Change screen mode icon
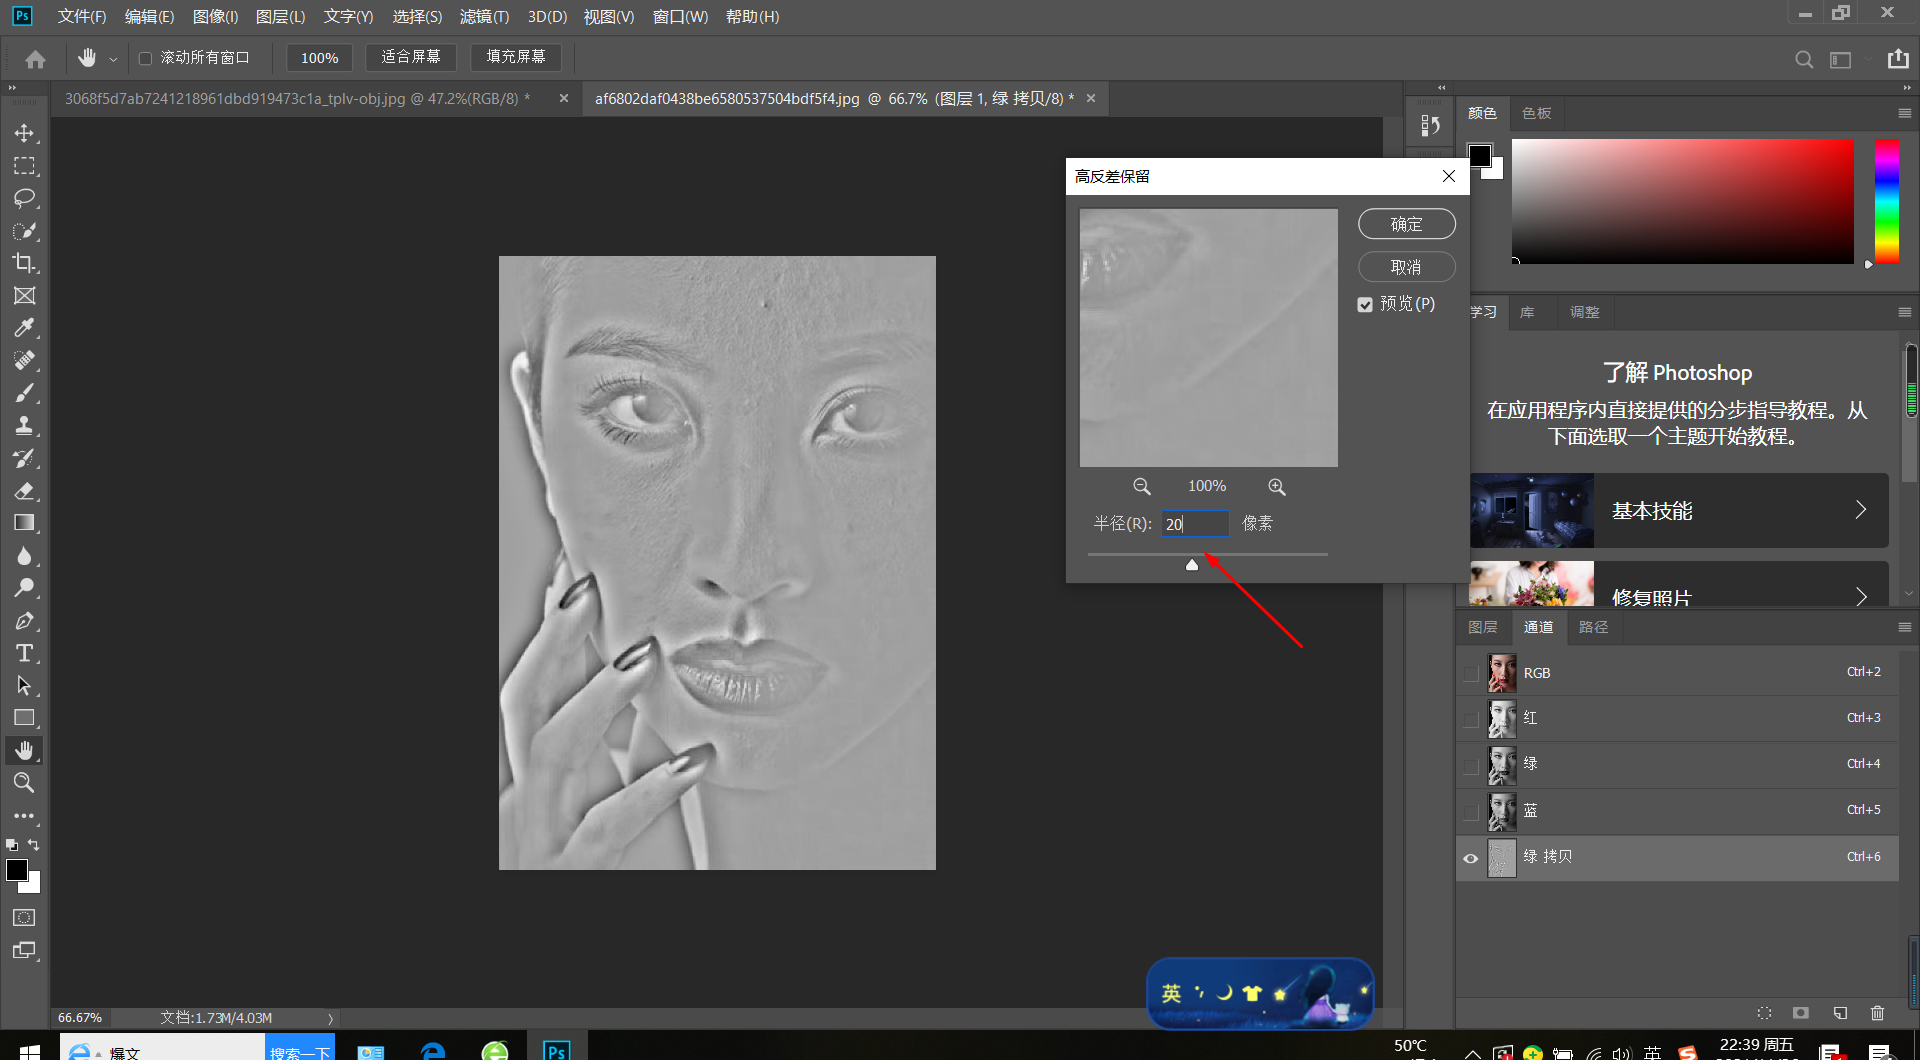Image resolution: width=1920 pixels, height=1060 pixels. click(x=24, y=951)
